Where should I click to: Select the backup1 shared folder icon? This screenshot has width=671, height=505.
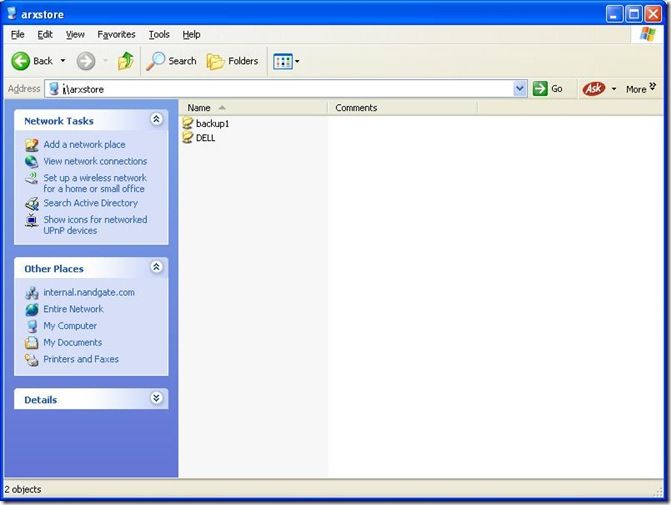click(187, 123)
